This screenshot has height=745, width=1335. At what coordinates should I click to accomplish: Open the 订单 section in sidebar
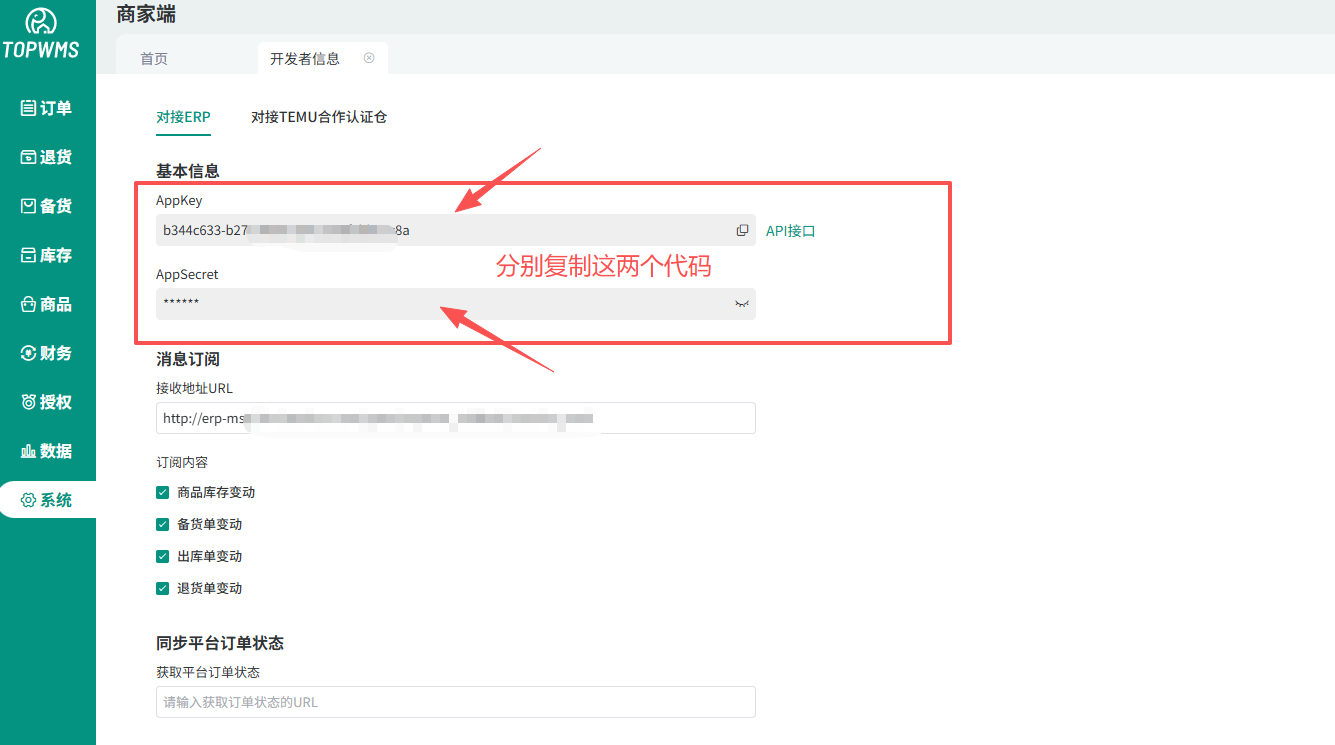(x=47, y=107)
